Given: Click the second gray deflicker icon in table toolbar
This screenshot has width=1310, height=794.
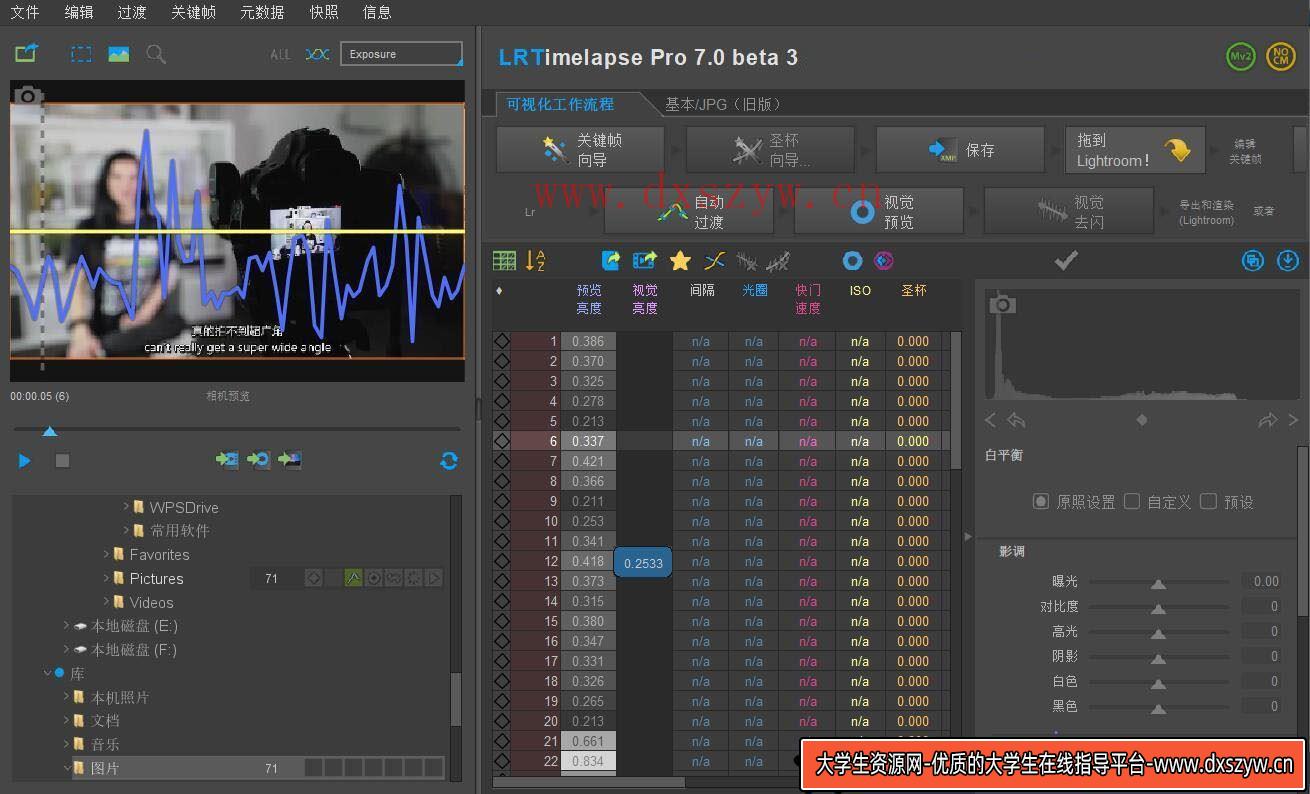Looking at the screenshot, I should (778, 262).
